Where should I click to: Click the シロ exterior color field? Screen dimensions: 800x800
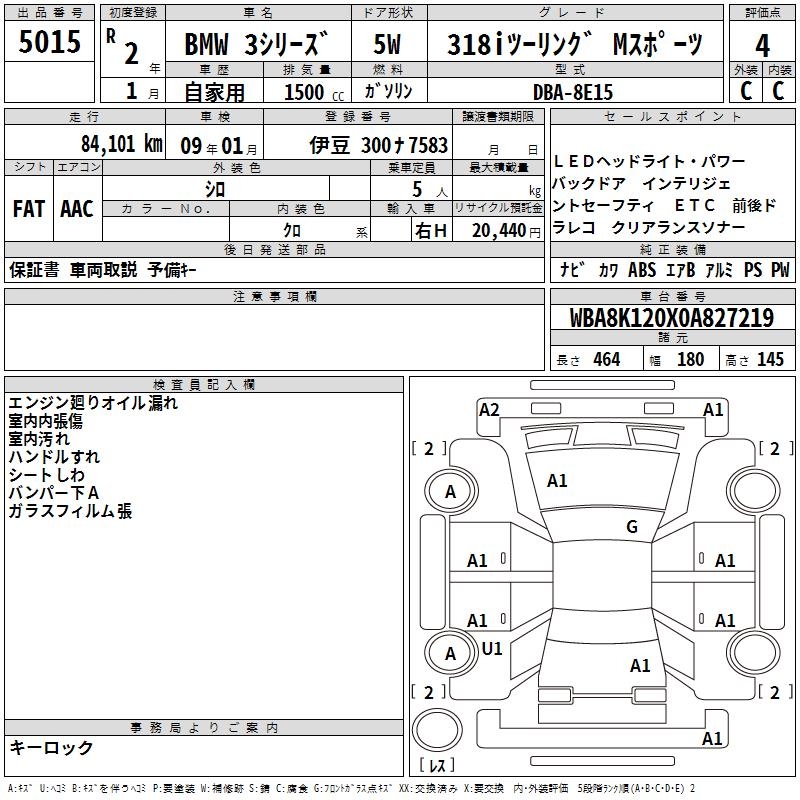215,188
